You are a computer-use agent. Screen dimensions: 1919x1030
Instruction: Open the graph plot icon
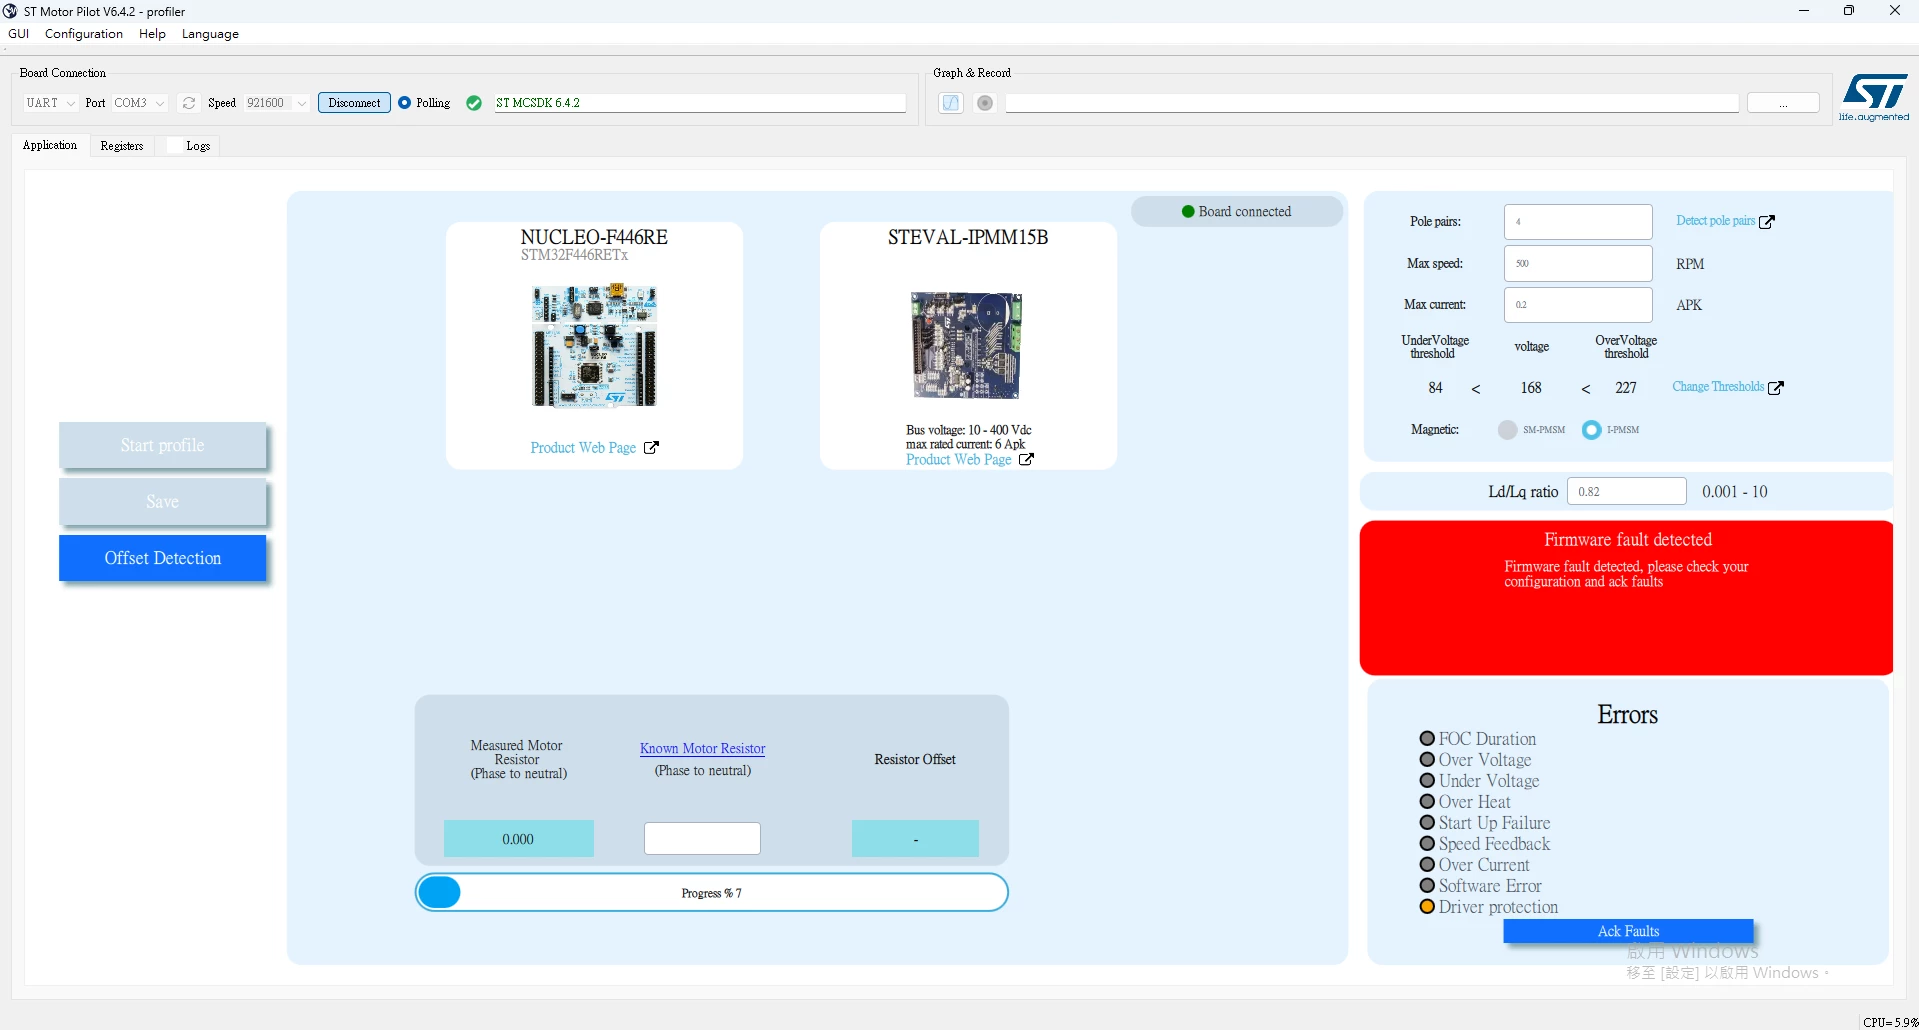[x=951, y=103]
